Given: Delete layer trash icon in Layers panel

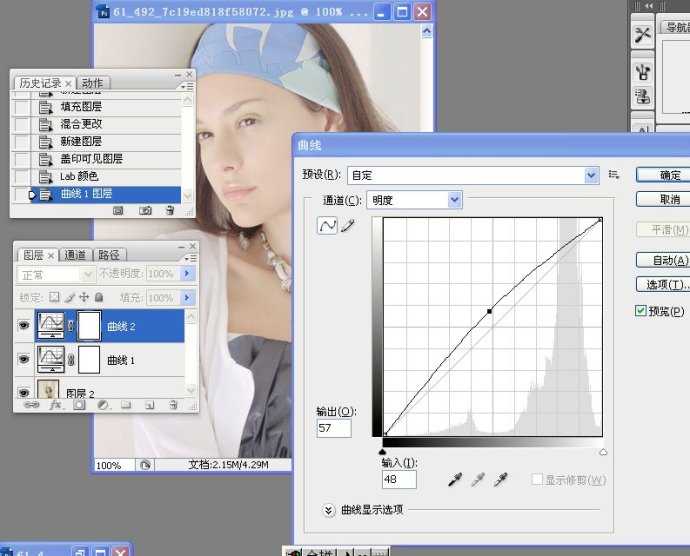Looking at the screenshot, I should [x=173, y=405].
